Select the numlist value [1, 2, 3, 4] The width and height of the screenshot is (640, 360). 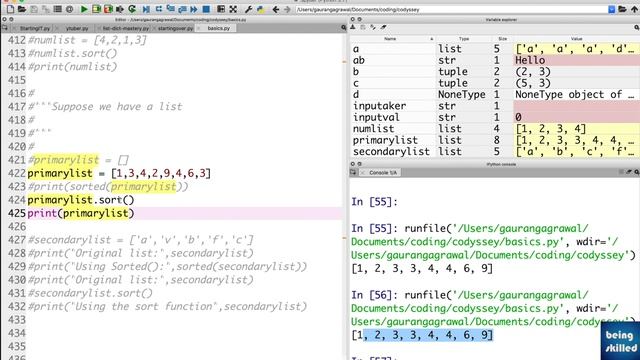[x=576, y=129]
